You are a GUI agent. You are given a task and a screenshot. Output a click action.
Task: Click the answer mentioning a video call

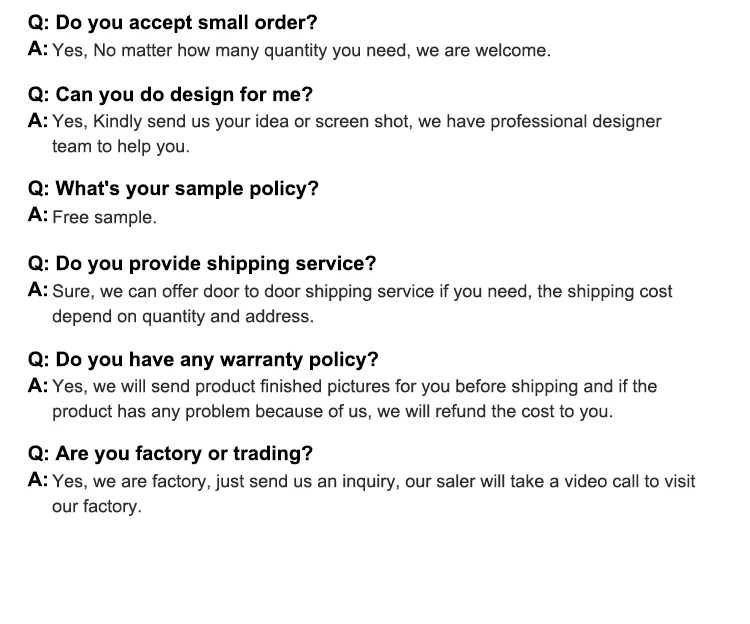point(373,481)
